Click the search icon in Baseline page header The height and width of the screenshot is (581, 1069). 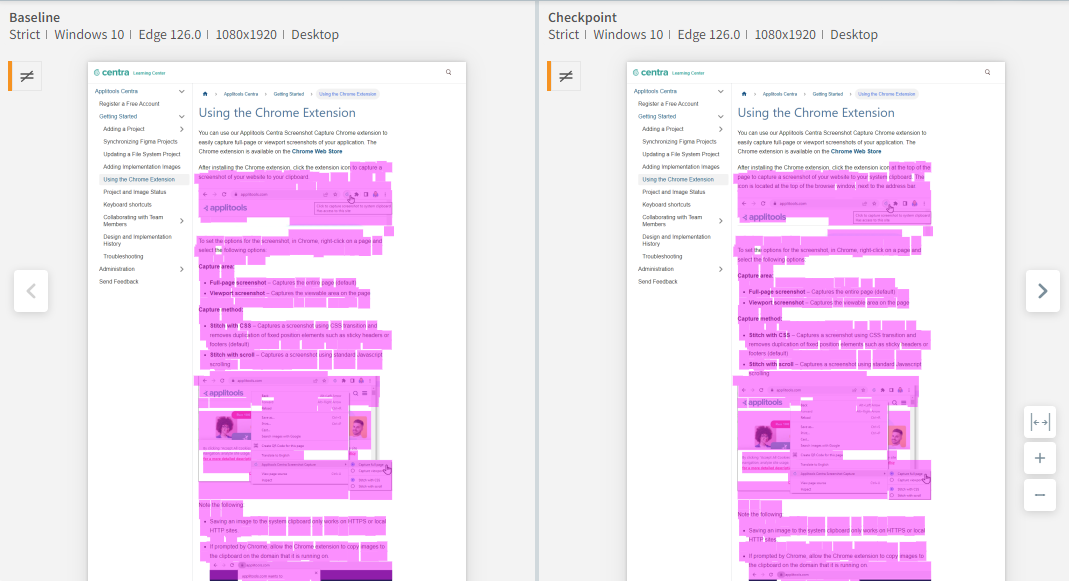[448, 72]
